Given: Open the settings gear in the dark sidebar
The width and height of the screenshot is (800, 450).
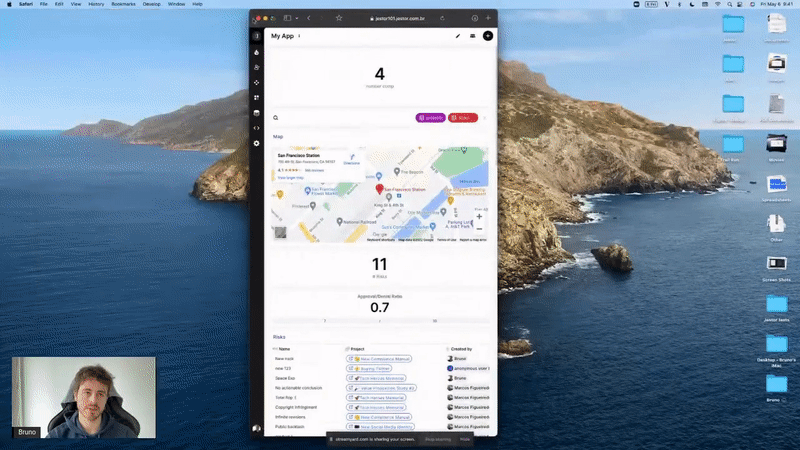Looking at the screenshot, I should click(x=257, y=143).
